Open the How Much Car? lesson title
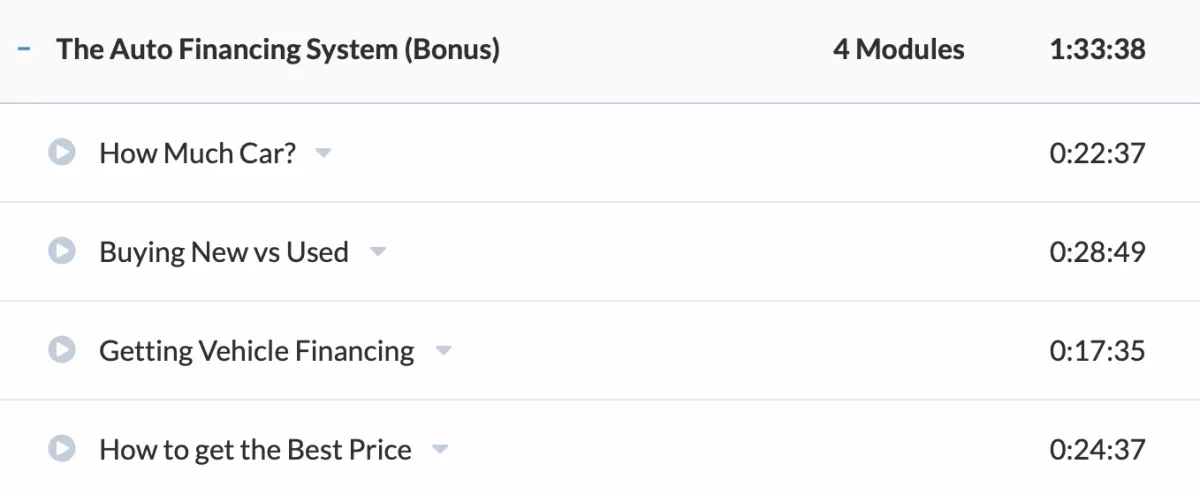This screenshot has height=494, width=1200. (x=198, y=153)
